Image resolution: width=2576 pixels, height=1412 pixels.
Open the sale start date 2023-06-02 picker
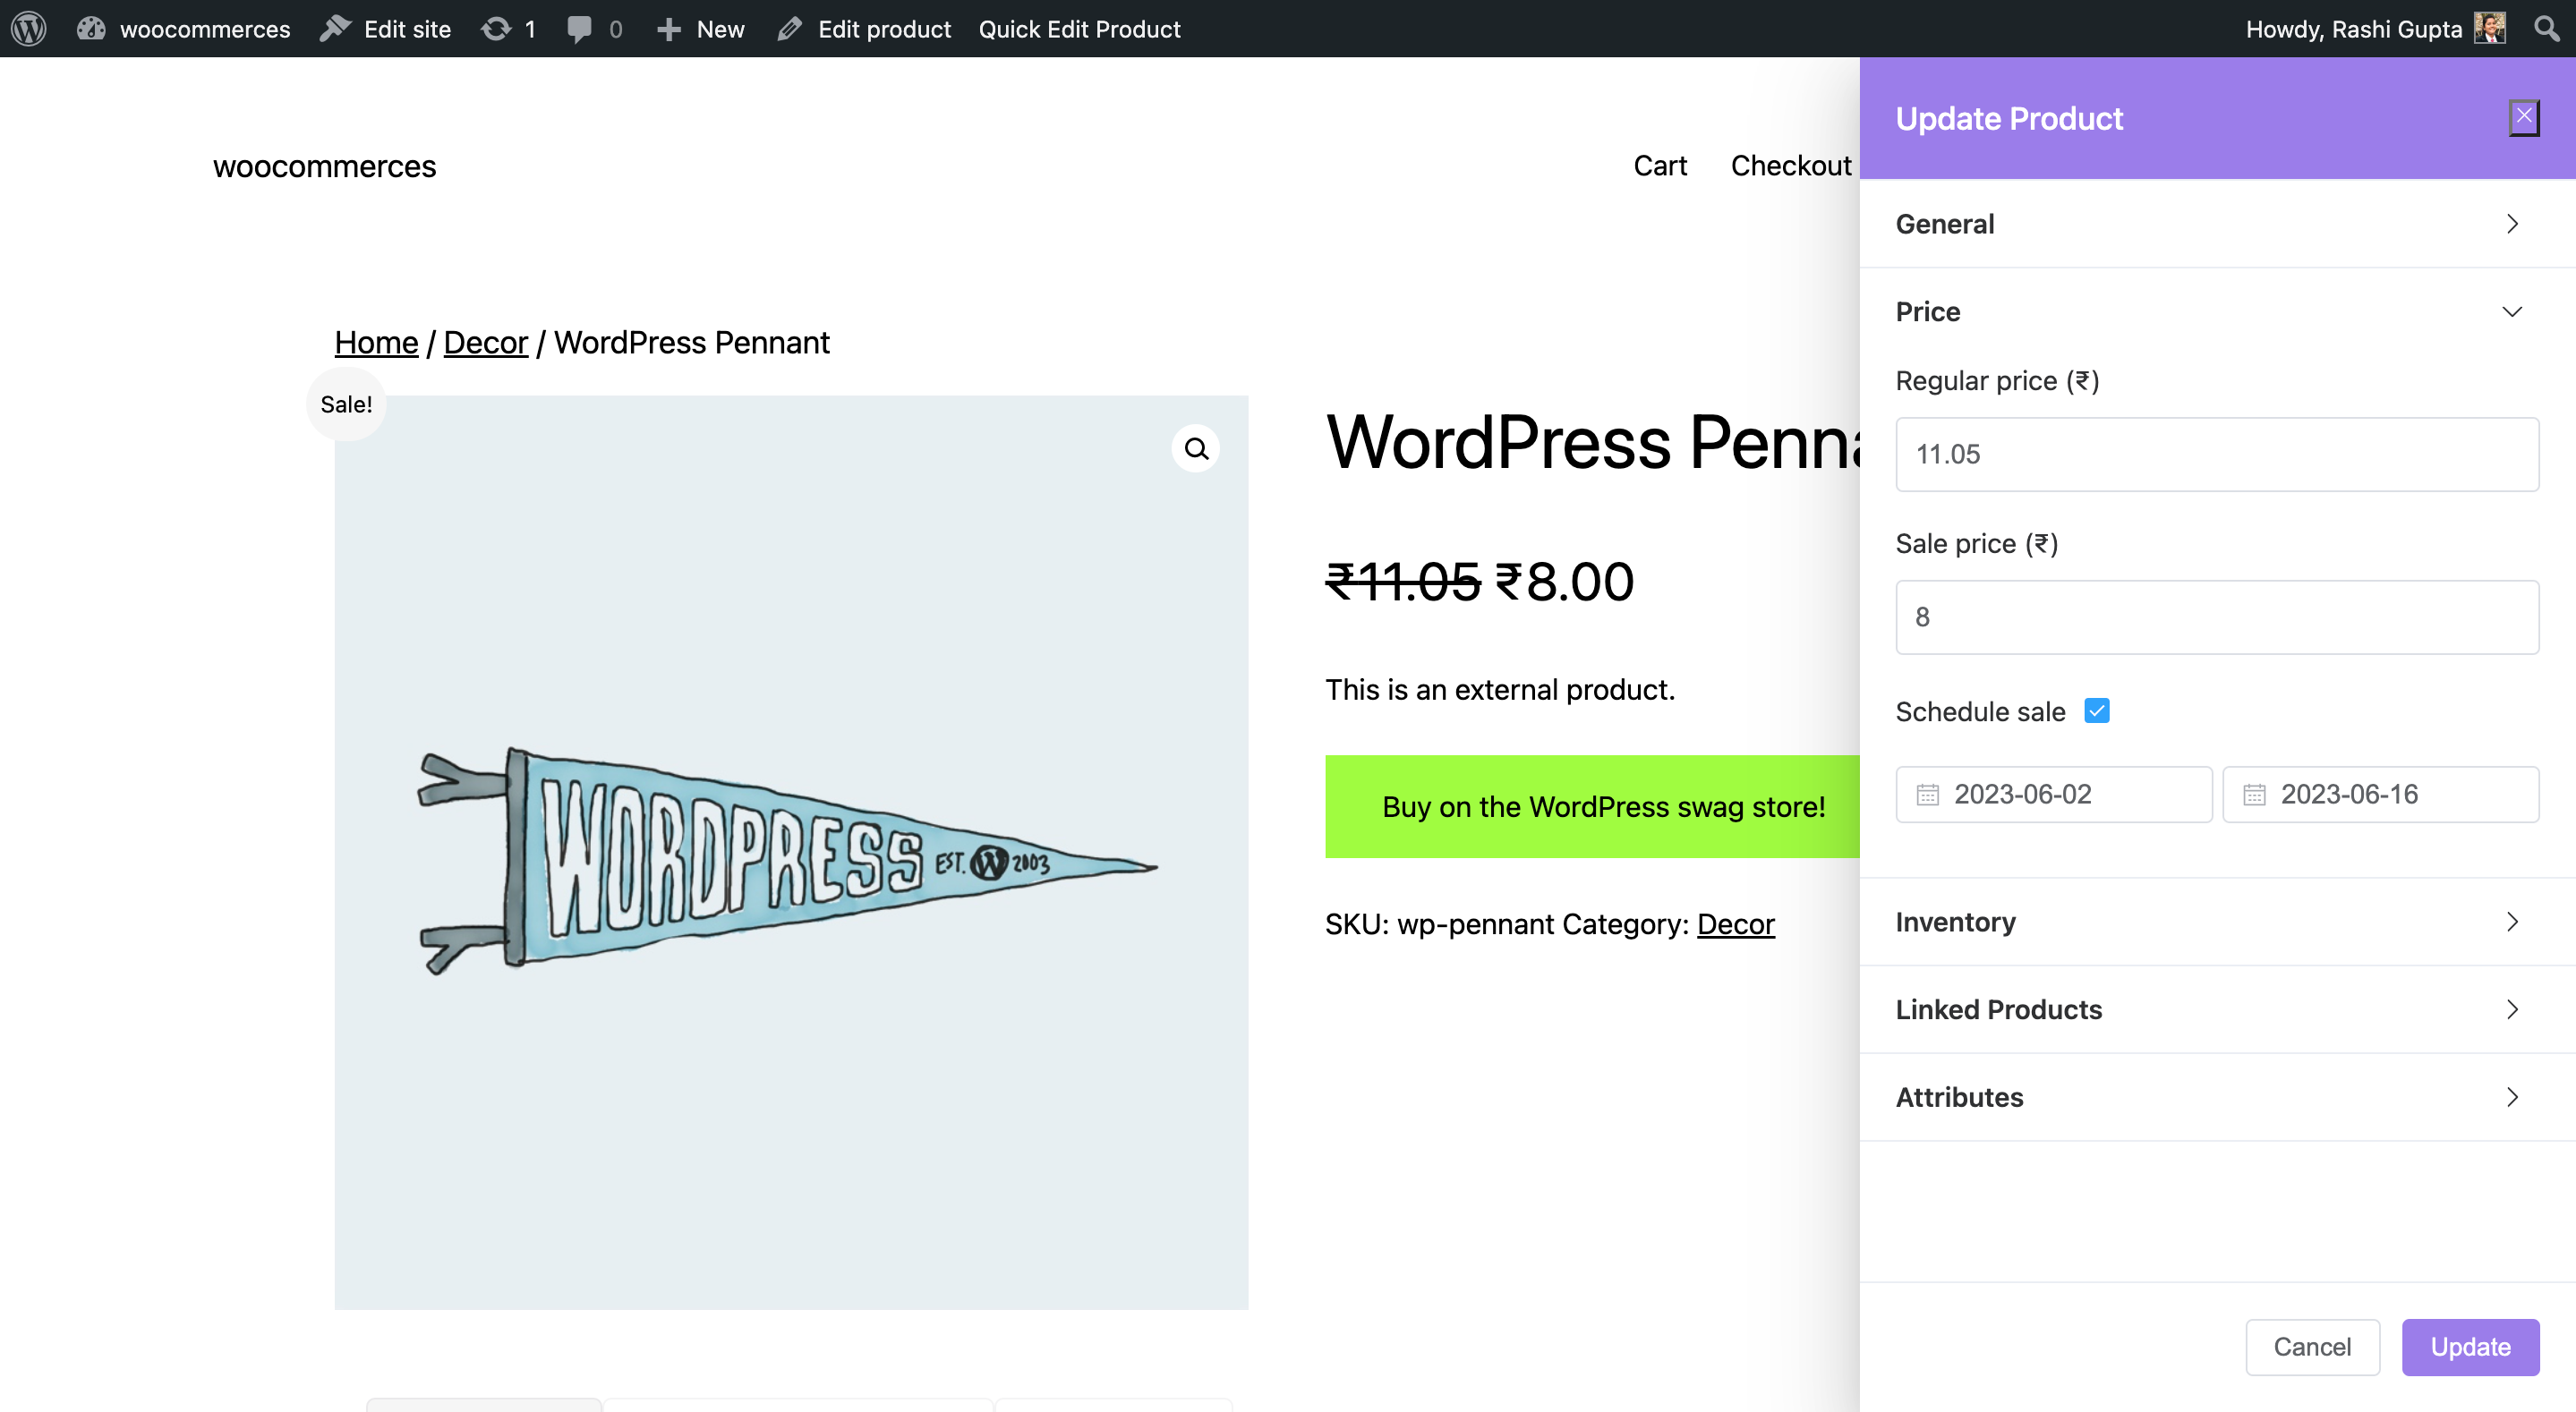point(2054,794)
